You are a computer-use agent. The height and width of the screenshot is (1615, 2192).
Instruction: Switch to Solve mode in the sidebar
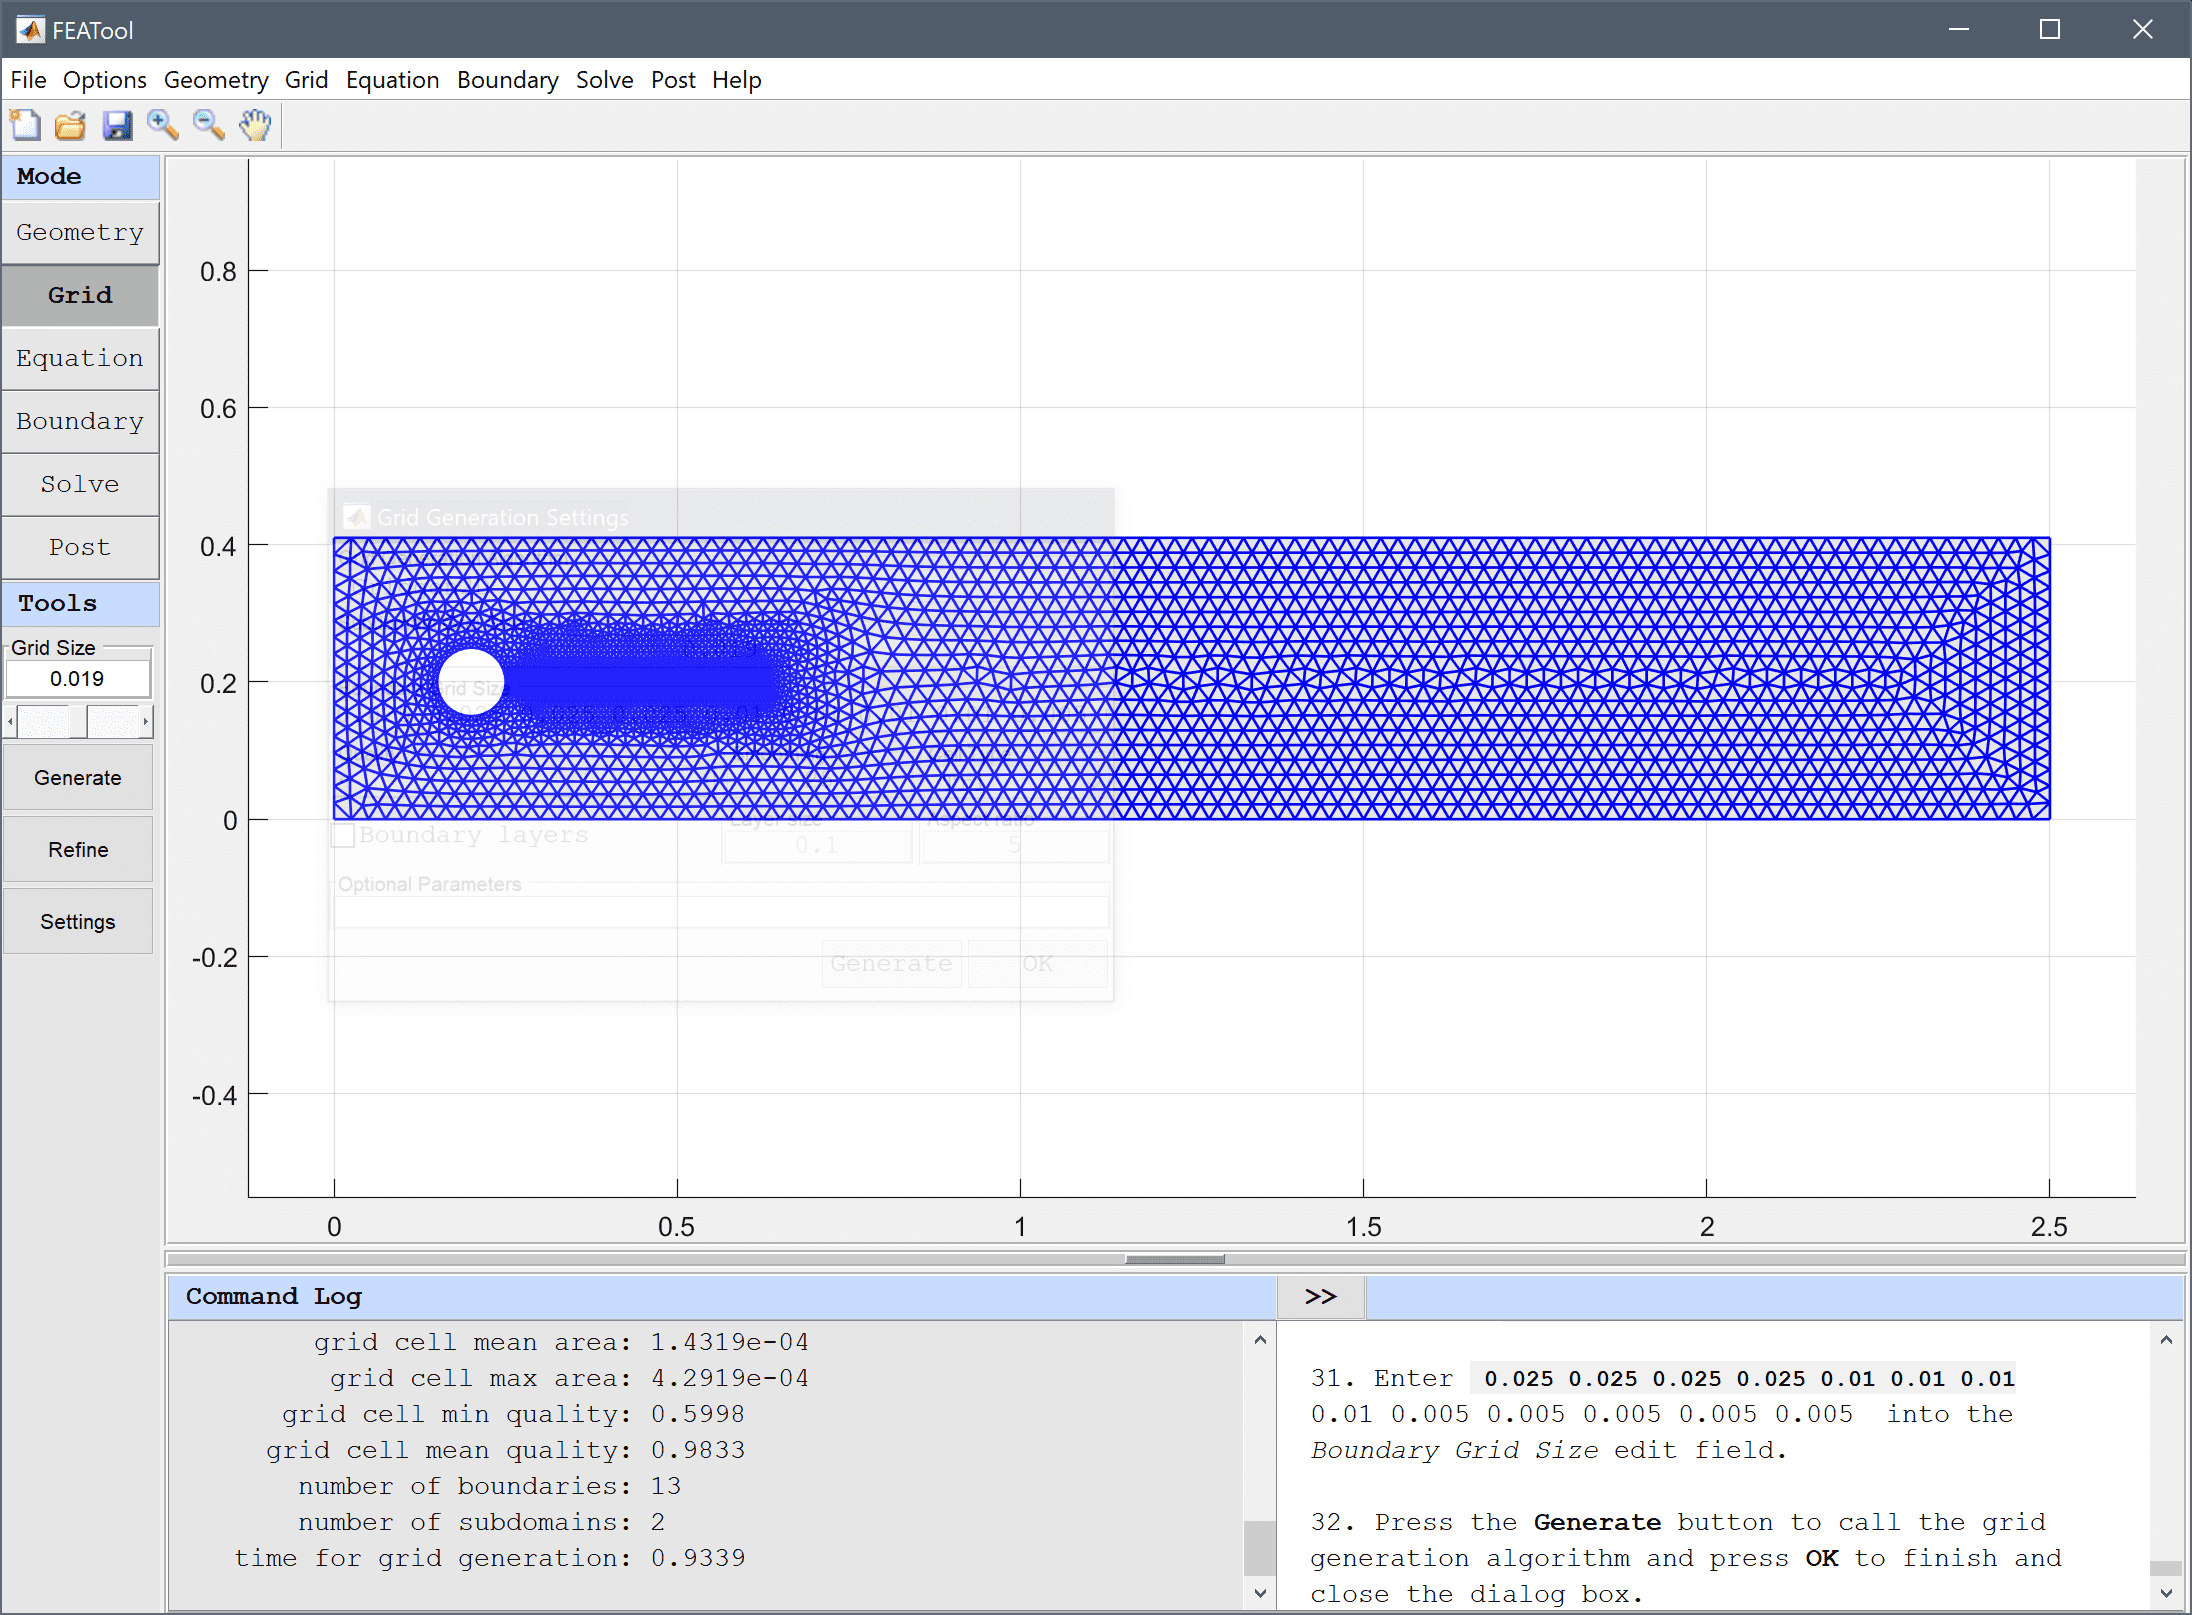[x=80, y=484]
